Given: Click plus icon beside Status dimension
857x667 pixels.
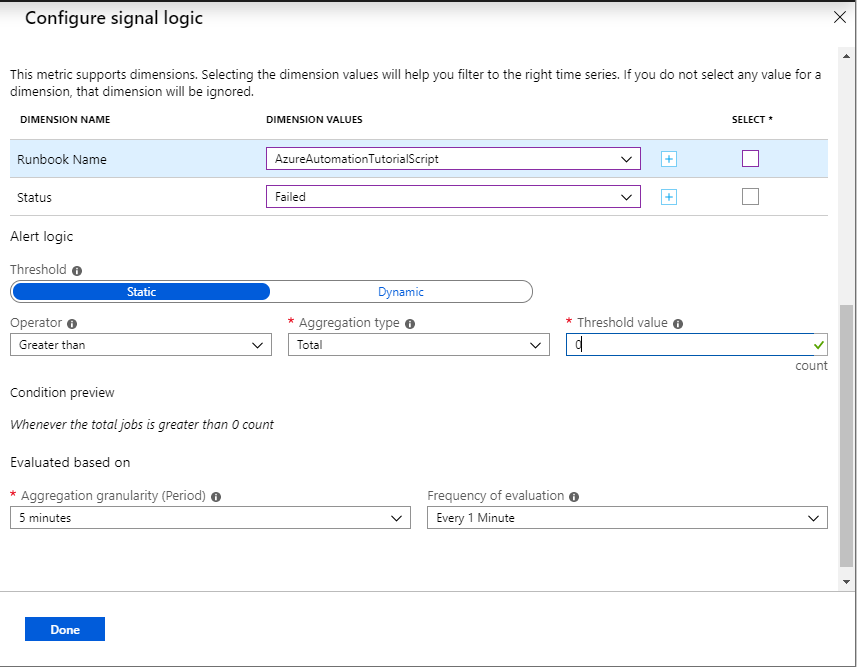Looking at the screenshot, I should tap(669, 197).
